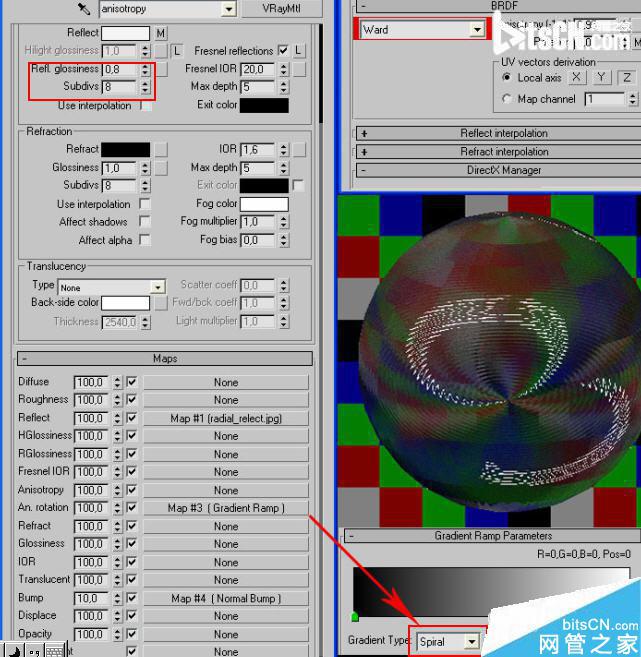Image resolution: width=641 pixels, height=657 pixels.
Task: Click the Roughness map None button
Action: coord(226,400)
